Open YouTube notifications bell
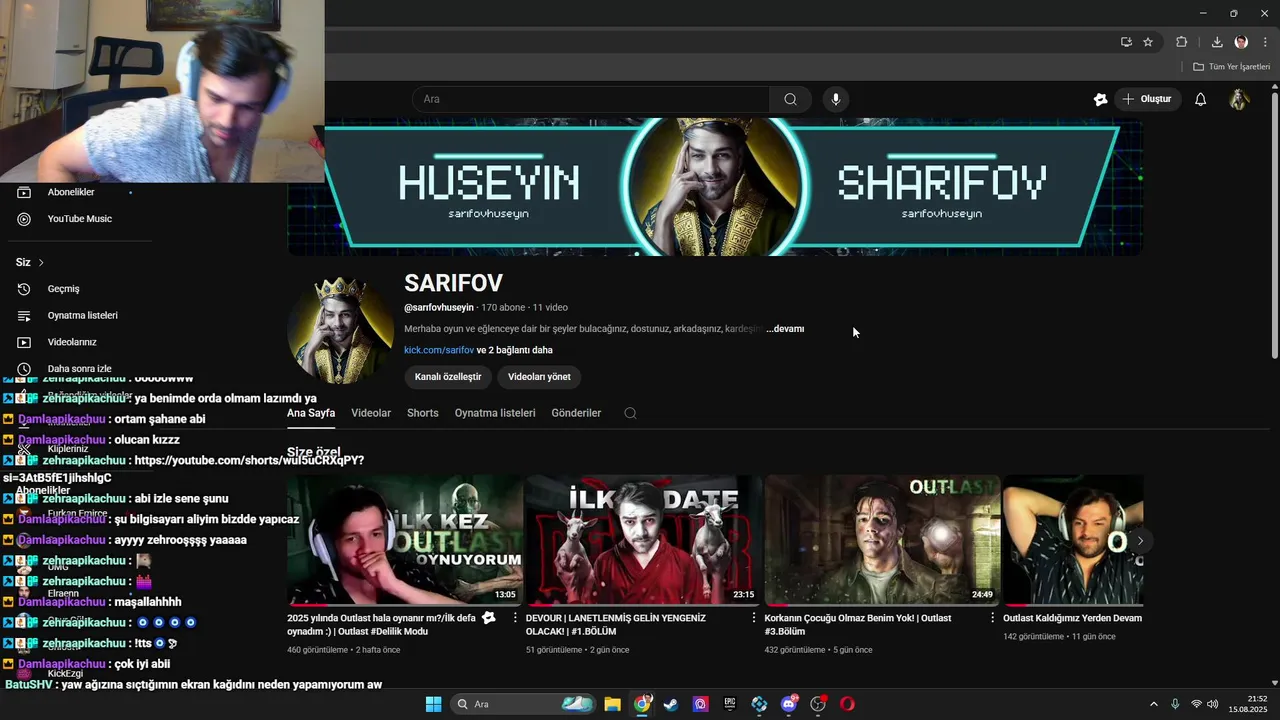Image resolution: width=1280 pixels, height=720 pixels. pos(1201,99)
